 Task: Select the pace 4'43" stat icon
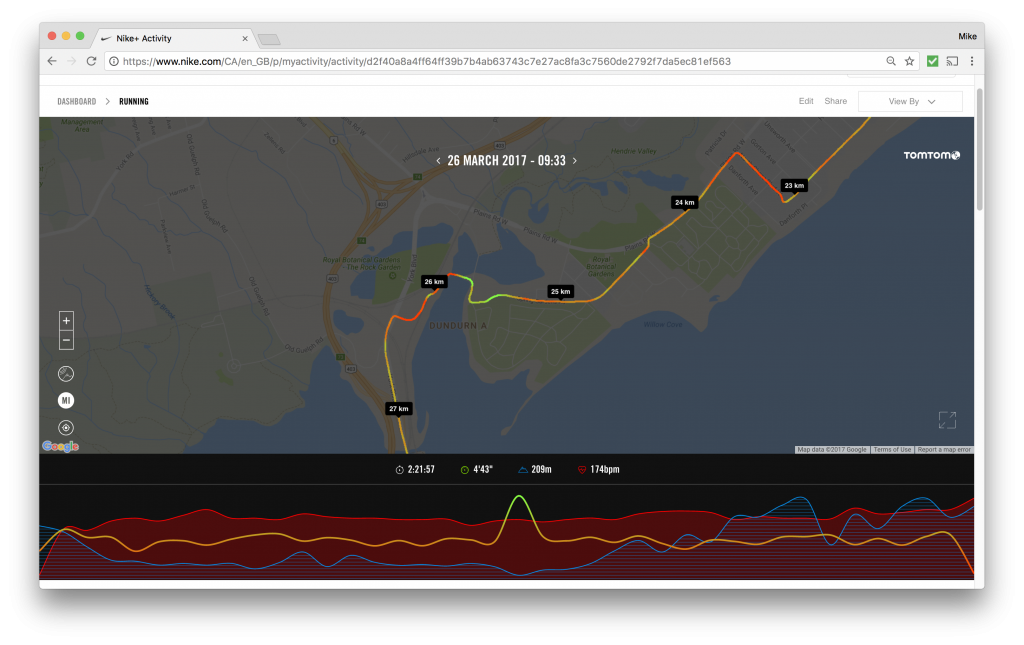coord(465,469)
